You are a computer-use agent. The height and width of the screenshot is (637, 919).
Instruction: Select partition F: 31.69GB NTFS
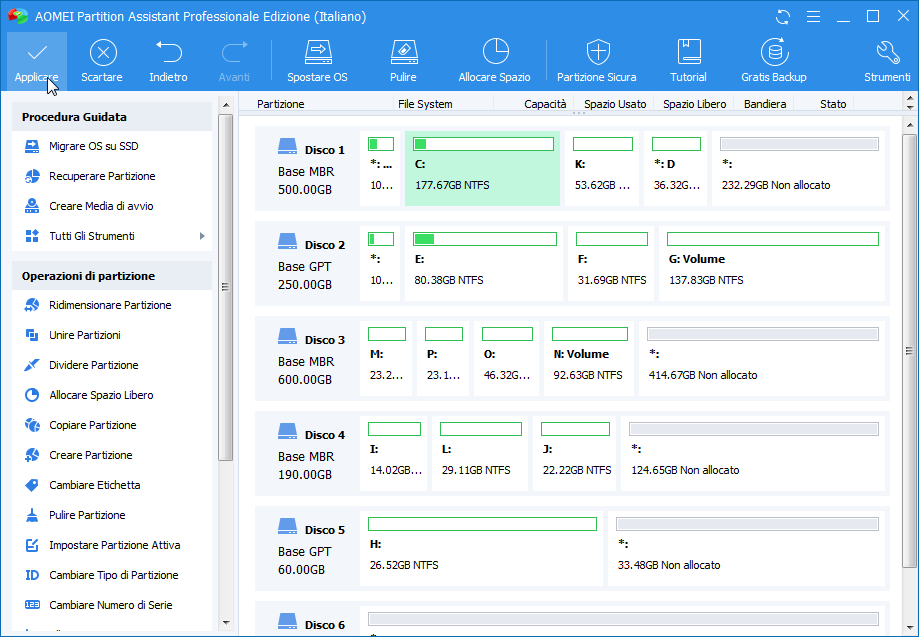(x=611, y=264)
